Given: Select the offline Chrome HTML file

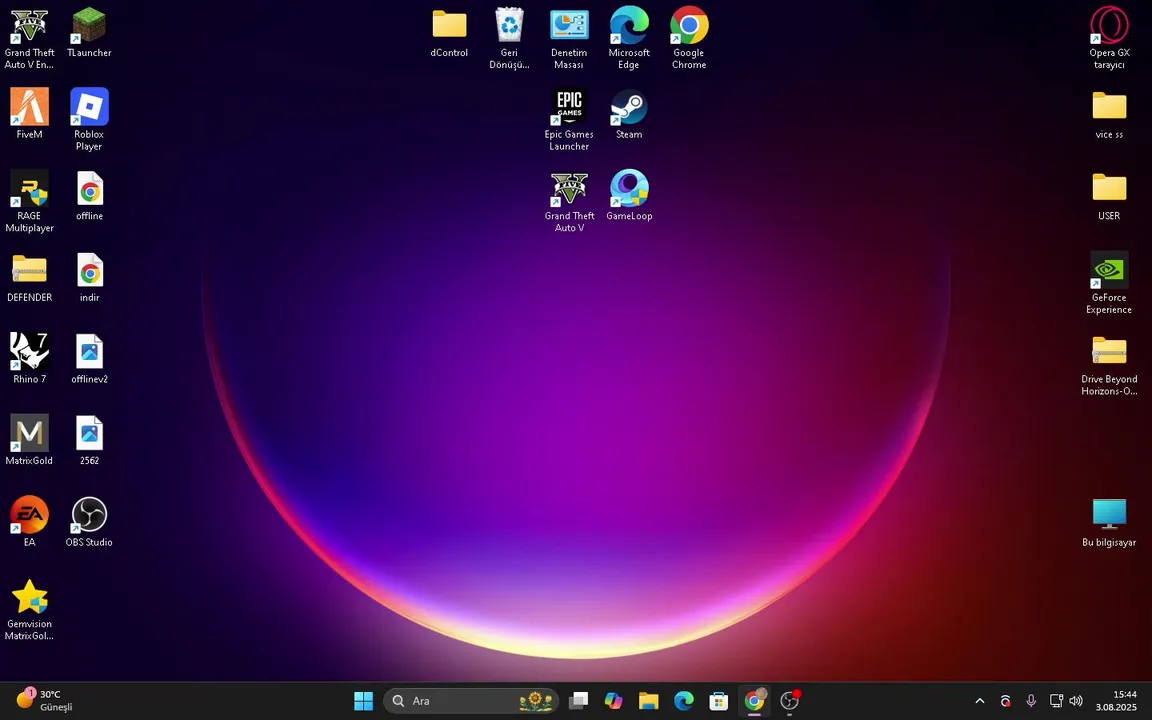Looking at the screenshot, I should (90, 195).
